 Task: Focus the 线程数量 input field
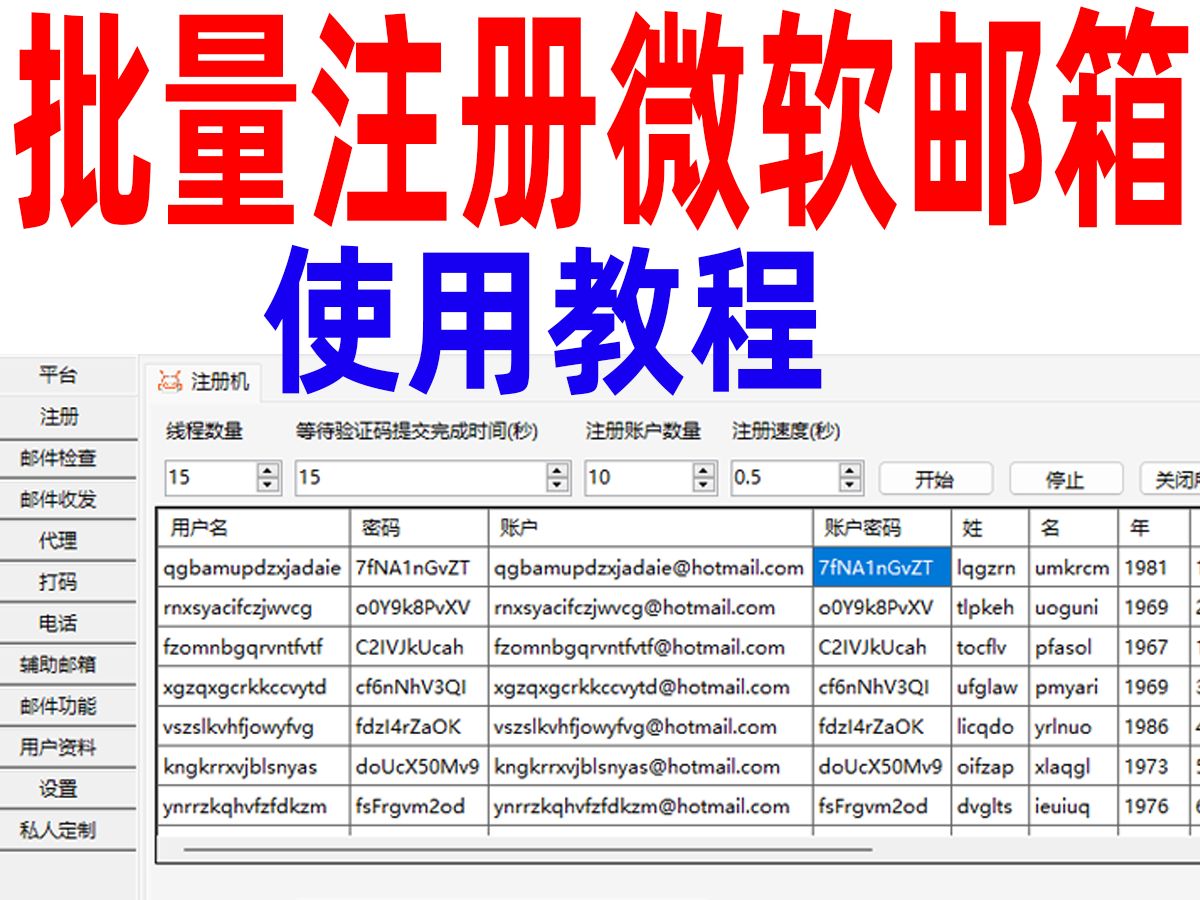210,478
